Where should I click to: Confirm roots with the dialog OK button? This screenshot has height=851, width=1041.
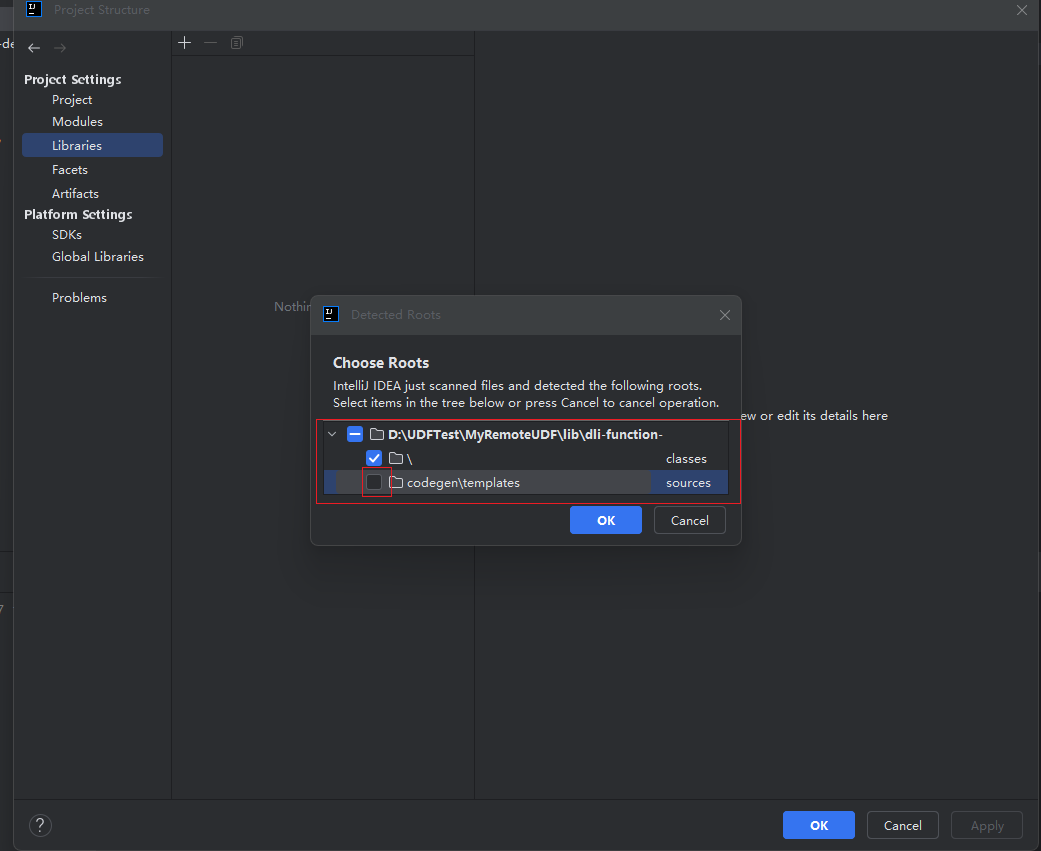(x=605, y=520)
